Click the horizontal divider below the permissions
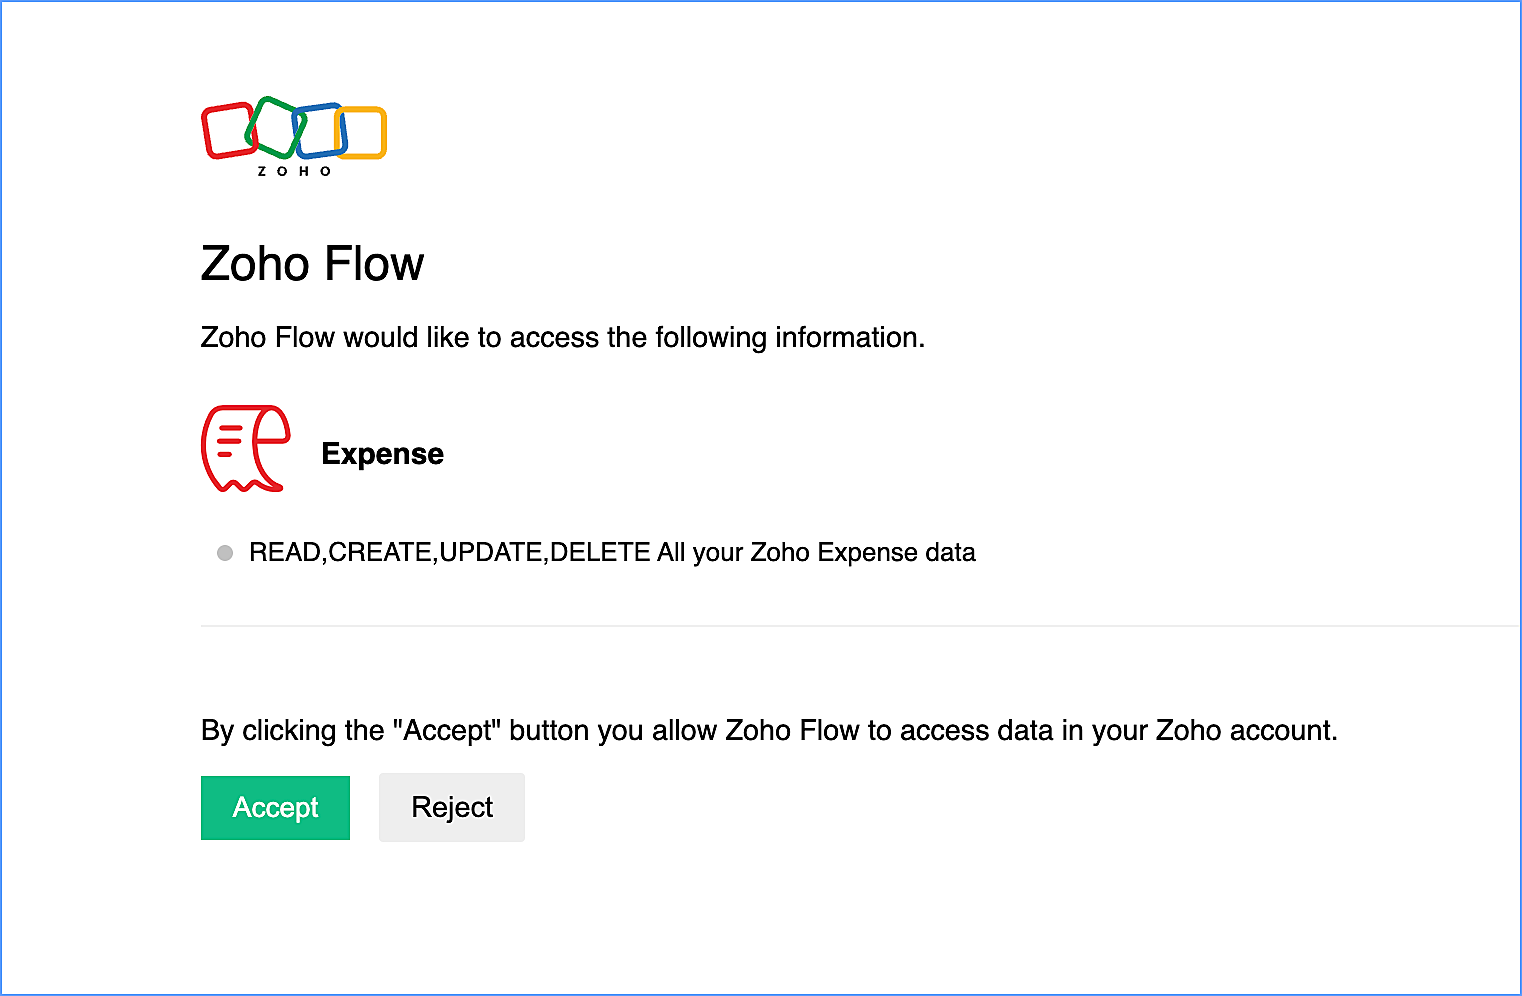Screen dimensions: 1522x996 point(860,626)
